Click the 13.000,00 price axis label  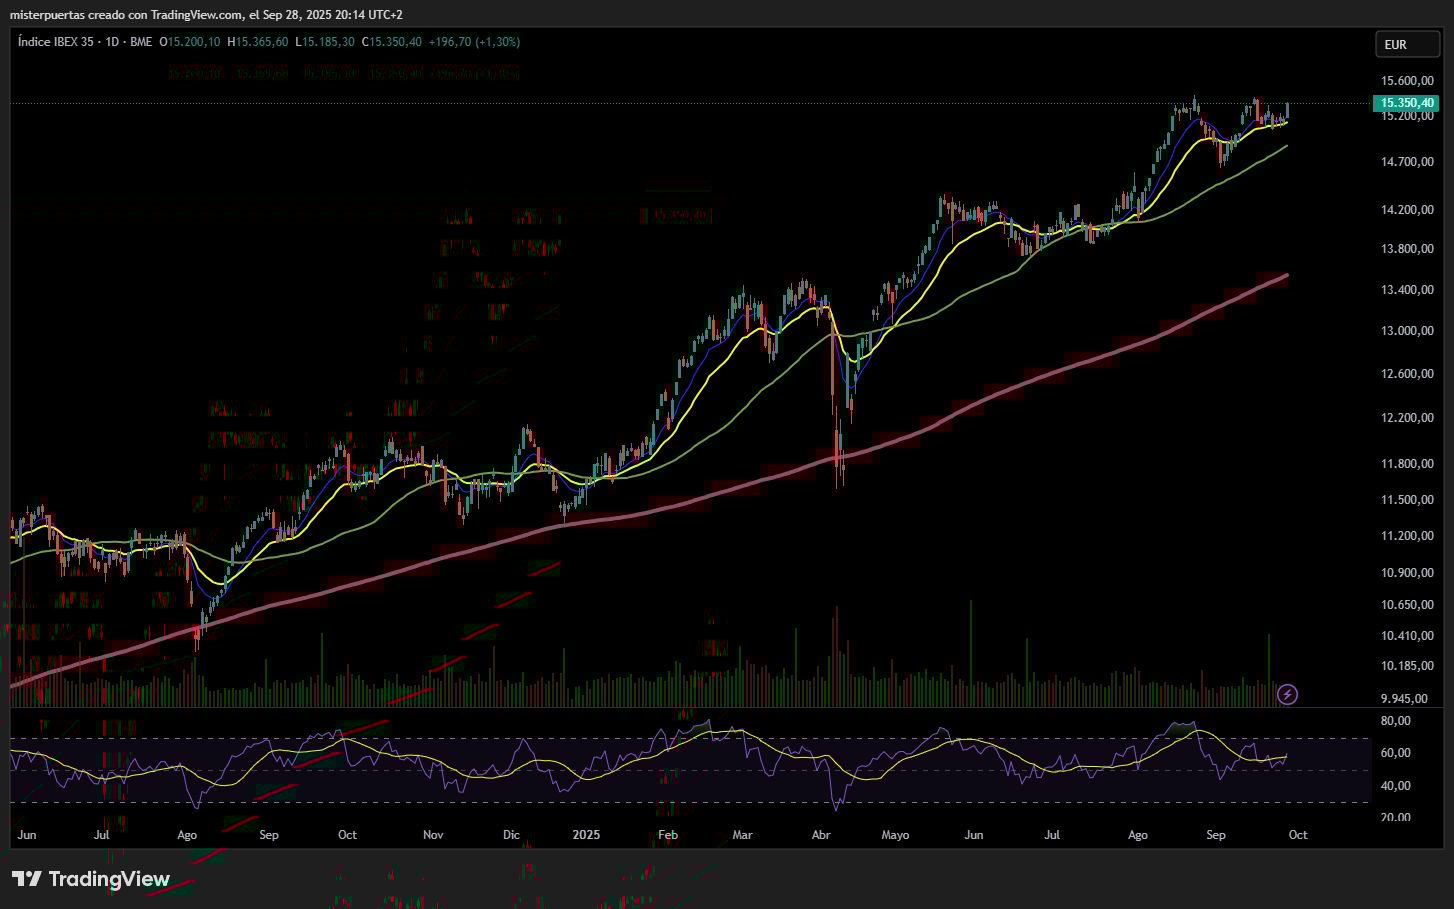(x=1407, y=331)
